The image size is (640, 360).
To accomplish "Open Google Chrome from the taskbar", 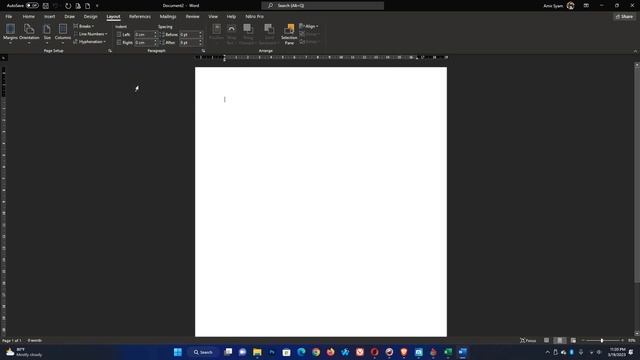I will coord(316,352).
